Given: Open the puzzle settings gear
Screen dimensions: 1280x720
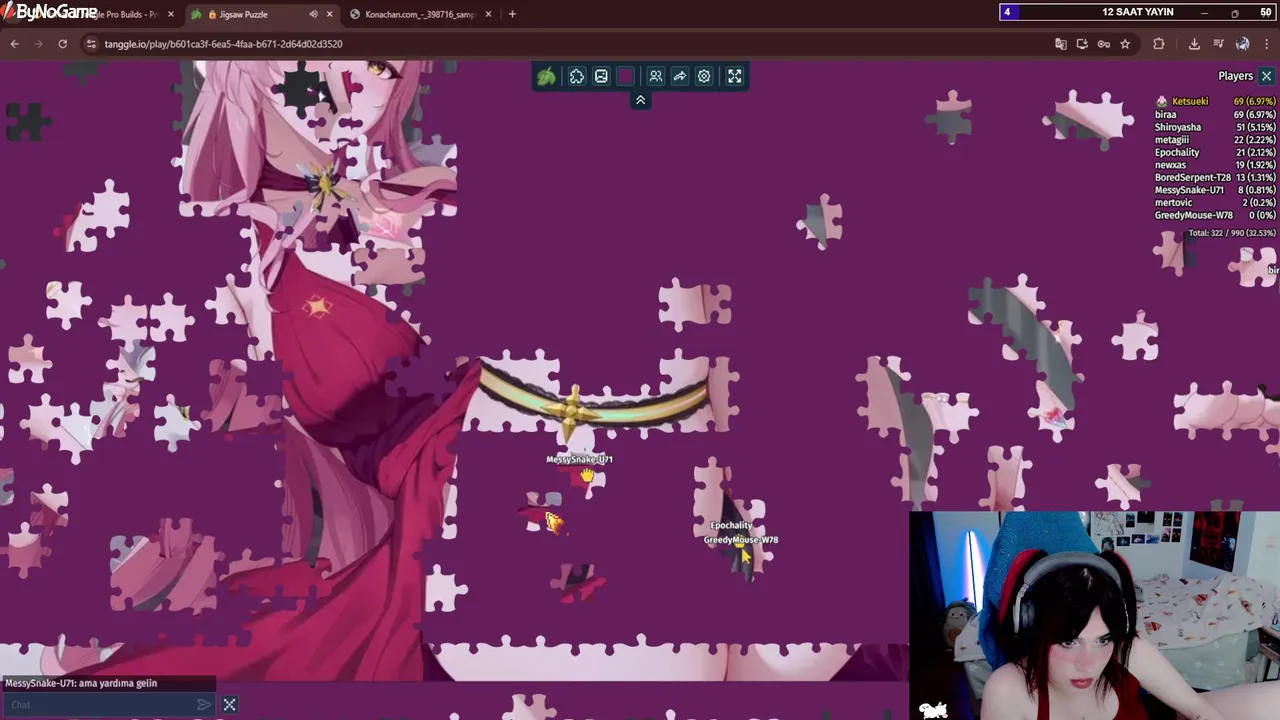Looking at the screenshot, I should (x=704, y=76).
